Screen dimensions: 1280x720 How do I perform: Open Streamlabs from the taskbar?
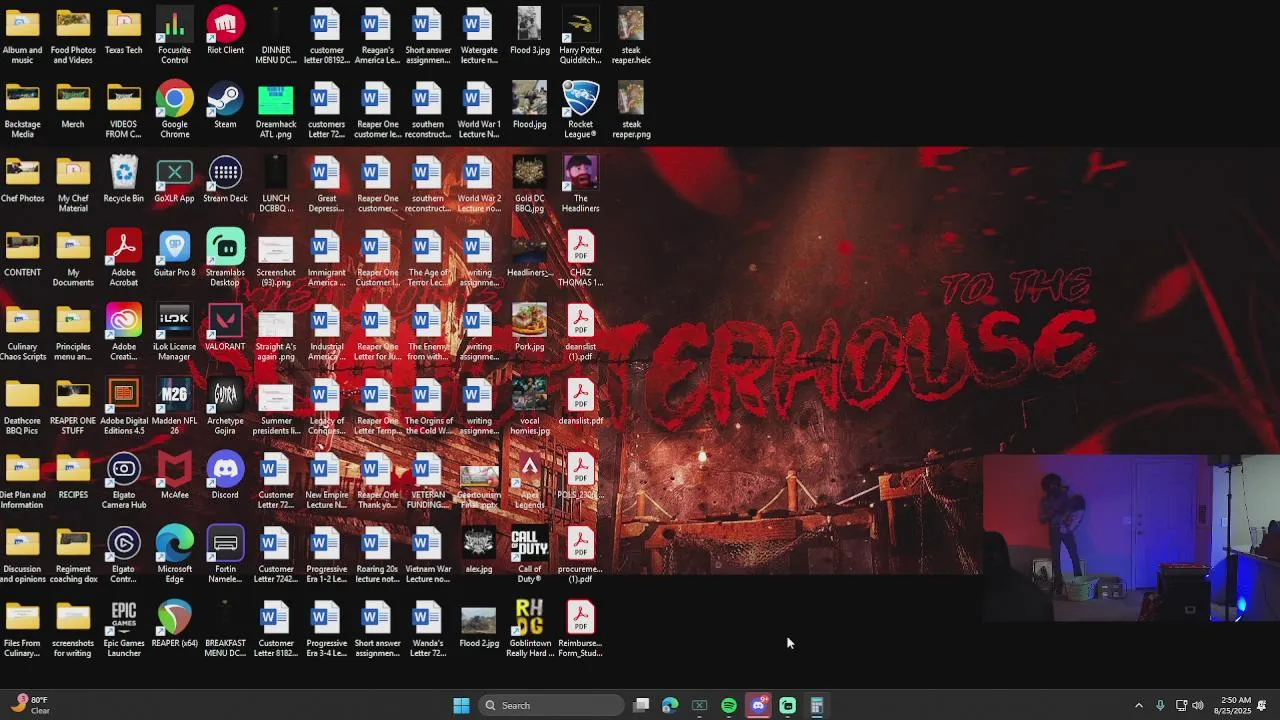(787, 705)
